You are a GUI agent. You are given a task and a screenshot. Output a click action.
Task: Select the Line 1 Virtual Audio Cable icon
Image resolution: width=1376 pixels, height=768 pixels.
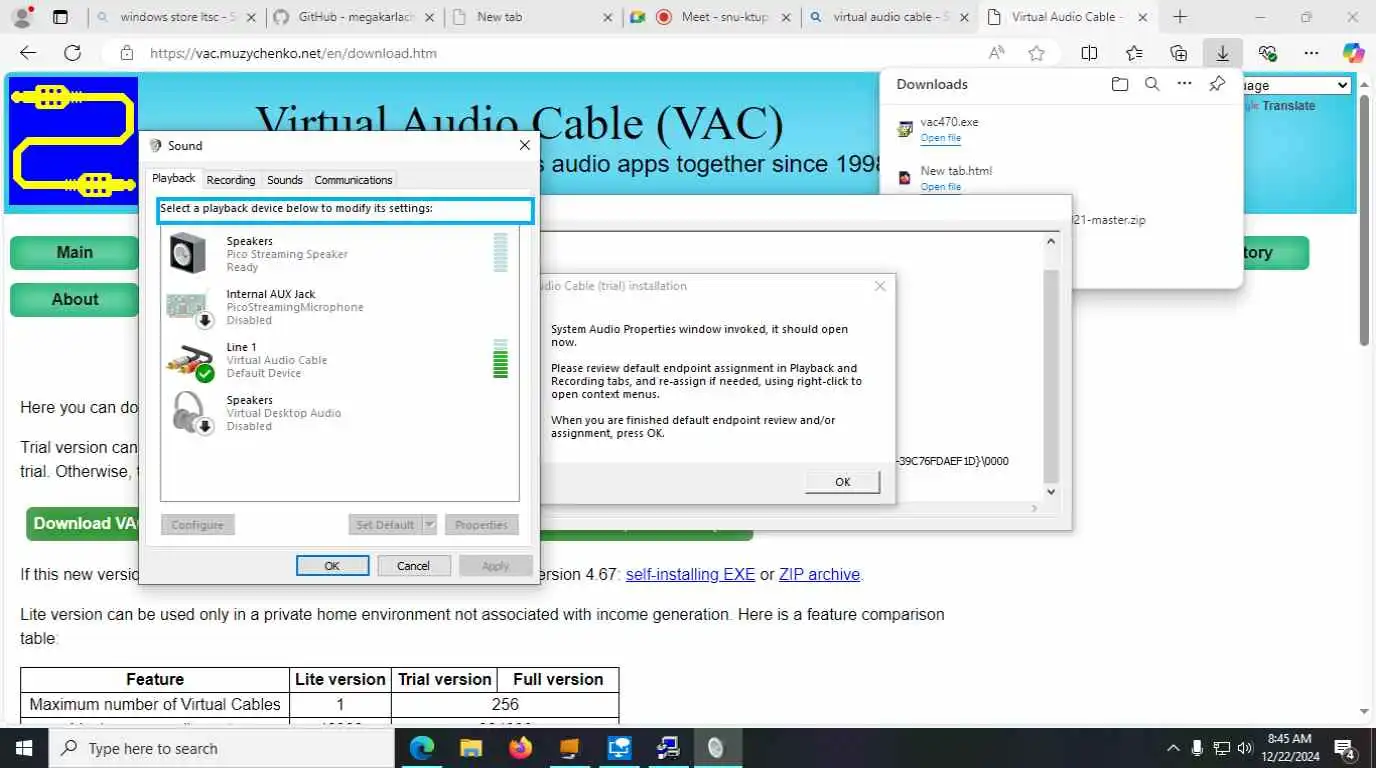[190, 360]
